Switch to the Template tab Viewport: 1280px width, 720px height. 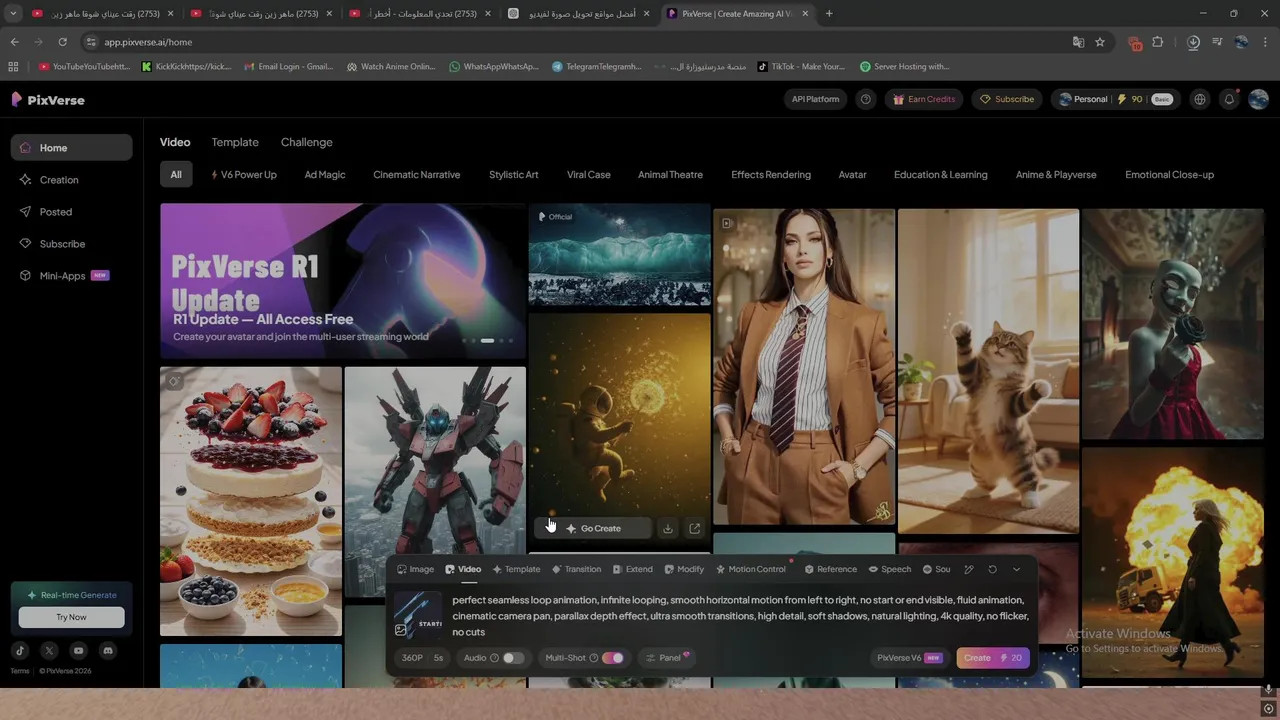coord(235,142)
